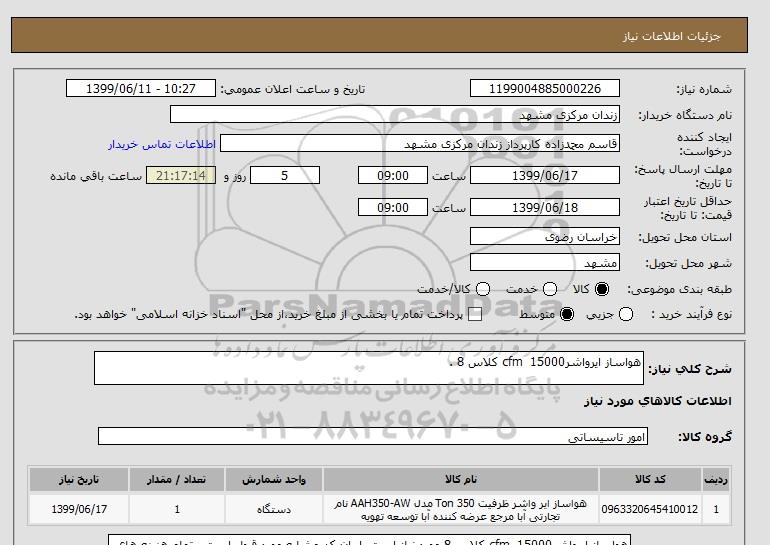Click the need date cell 1399/06/17 in the table
Viewport: 770px width, 545px height.
pos(79,509)
